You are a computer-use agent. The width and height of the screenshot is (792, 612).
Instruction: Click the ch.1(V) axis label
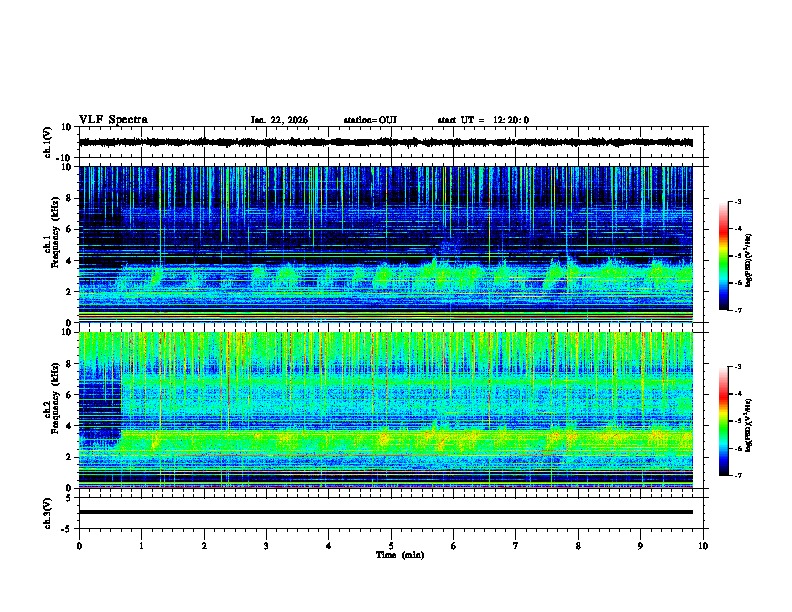point(48,142)
